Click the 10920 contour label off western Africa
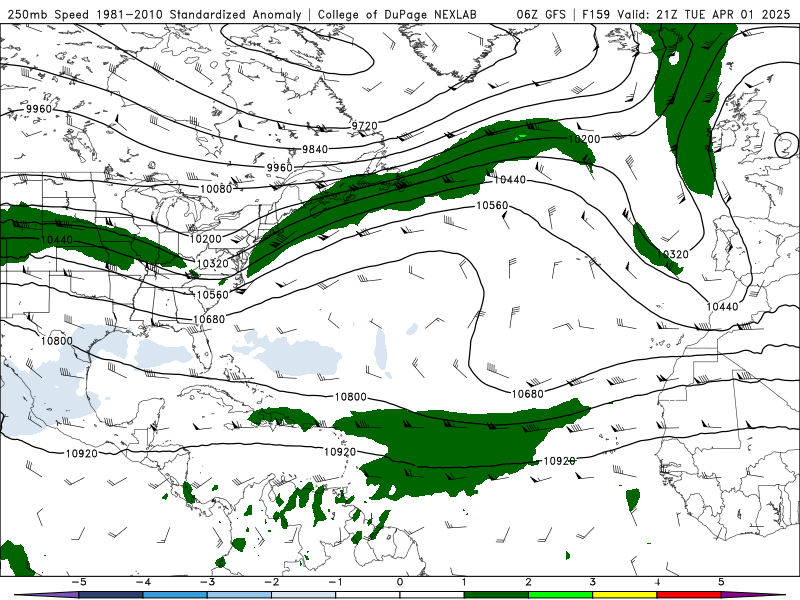 pos(560,461)
